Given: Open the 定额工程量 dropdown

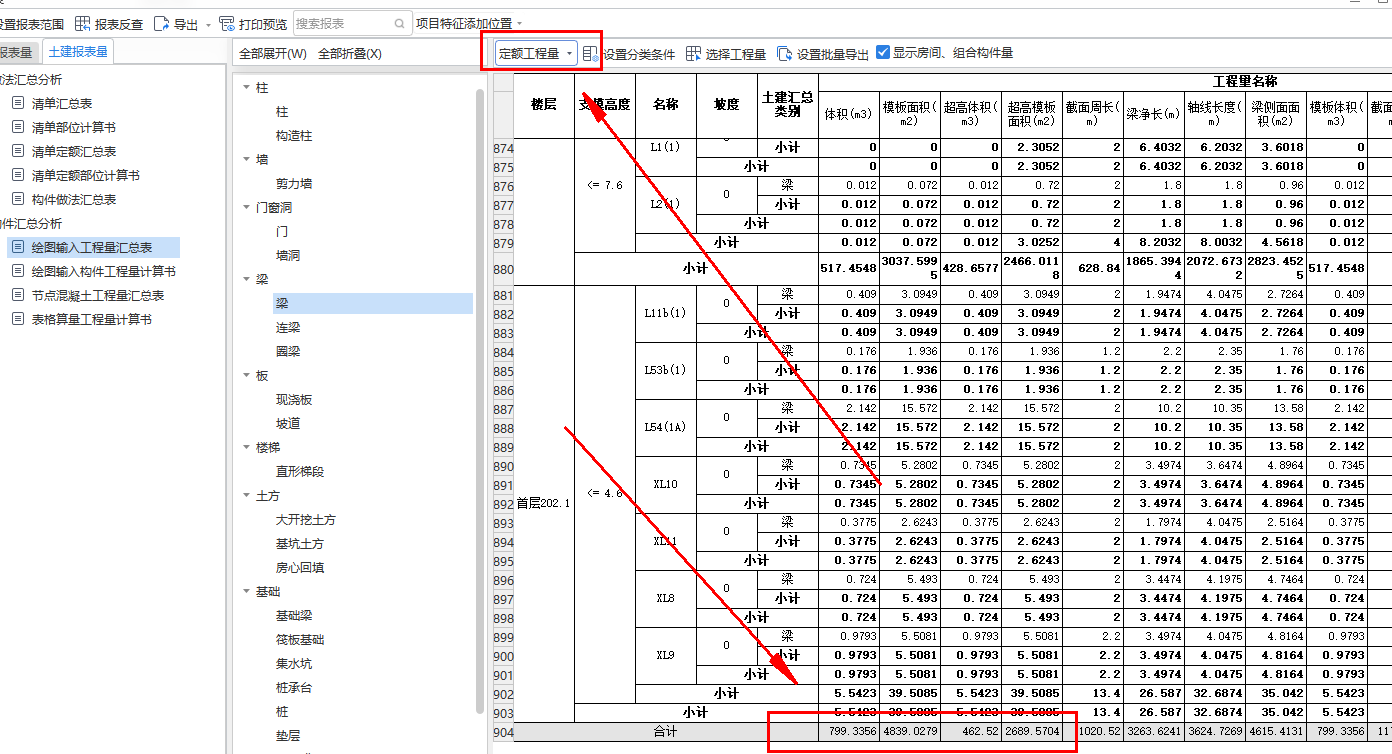Looking at the screenshot, I should [x=537, y=54].
